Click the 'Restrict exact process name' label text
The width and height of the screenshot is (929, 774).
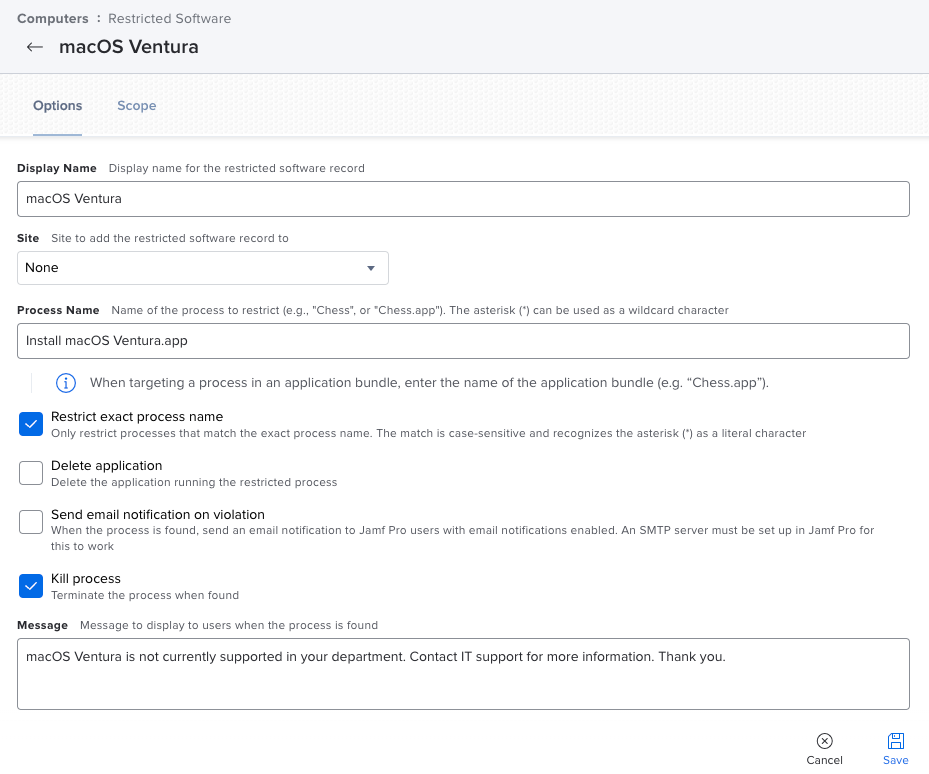[137, 417]
